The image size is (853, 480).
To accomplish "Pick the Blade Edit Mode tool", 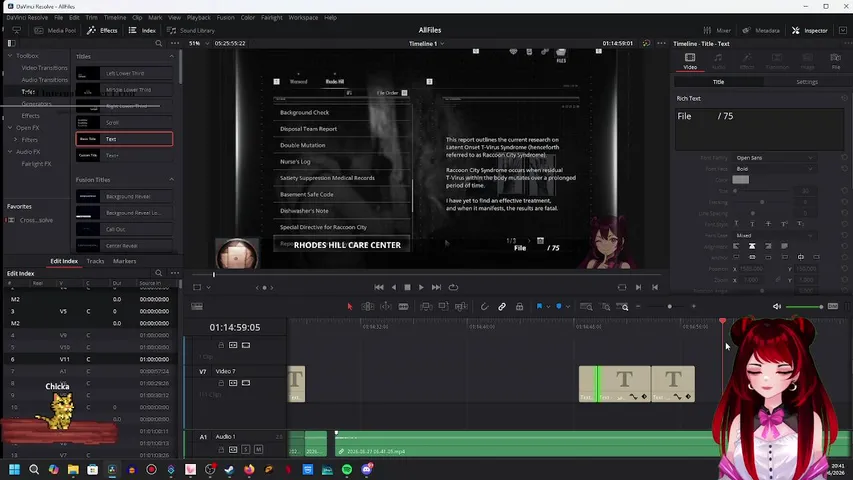I will pyautogui.click(x=403, y=306).
